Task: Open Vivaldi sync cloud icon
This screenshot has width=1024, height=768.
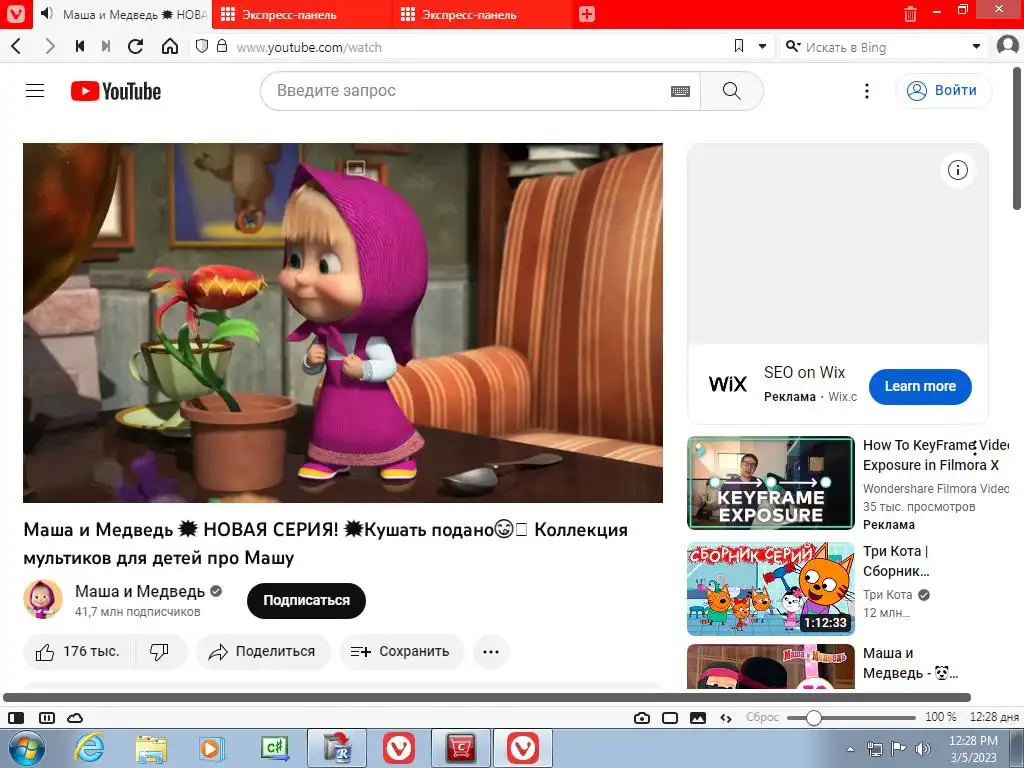Action: click(75, 718)
